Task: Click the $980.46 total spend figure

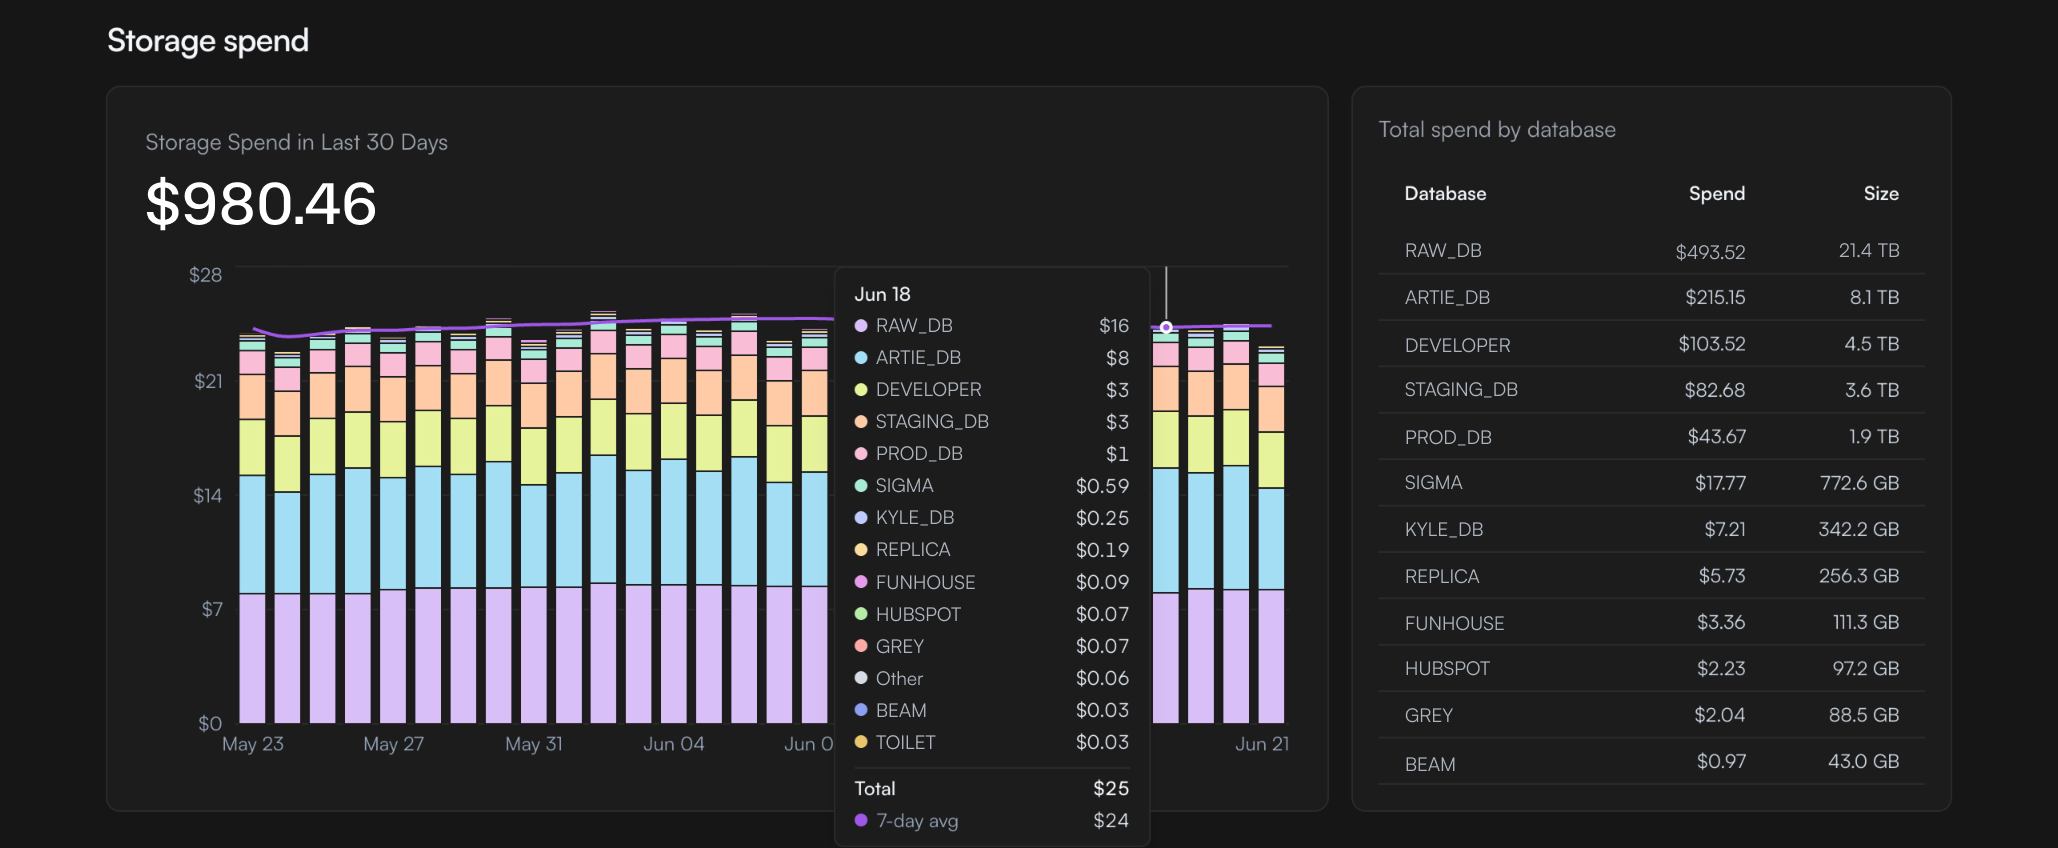Action: 261,204
